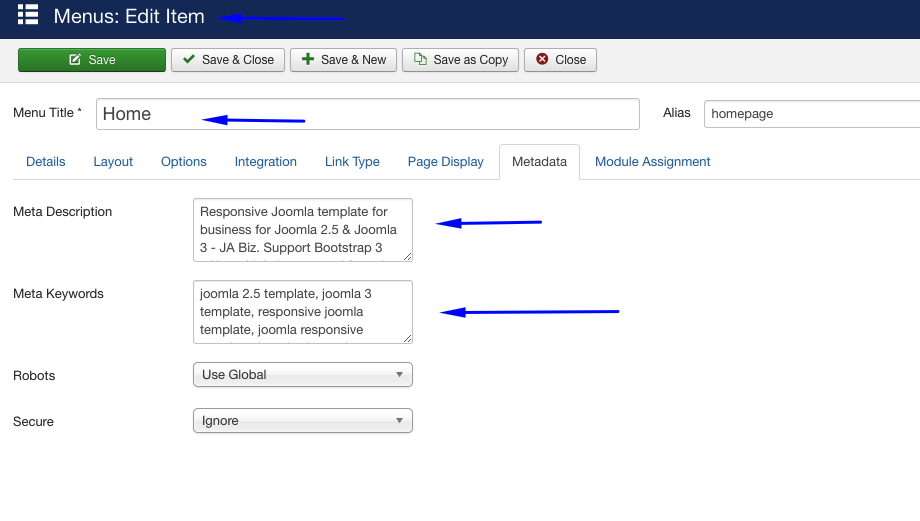Switch to Module Assignment tab
Screen dimensions: 920x521
click(x=652, y=162)
